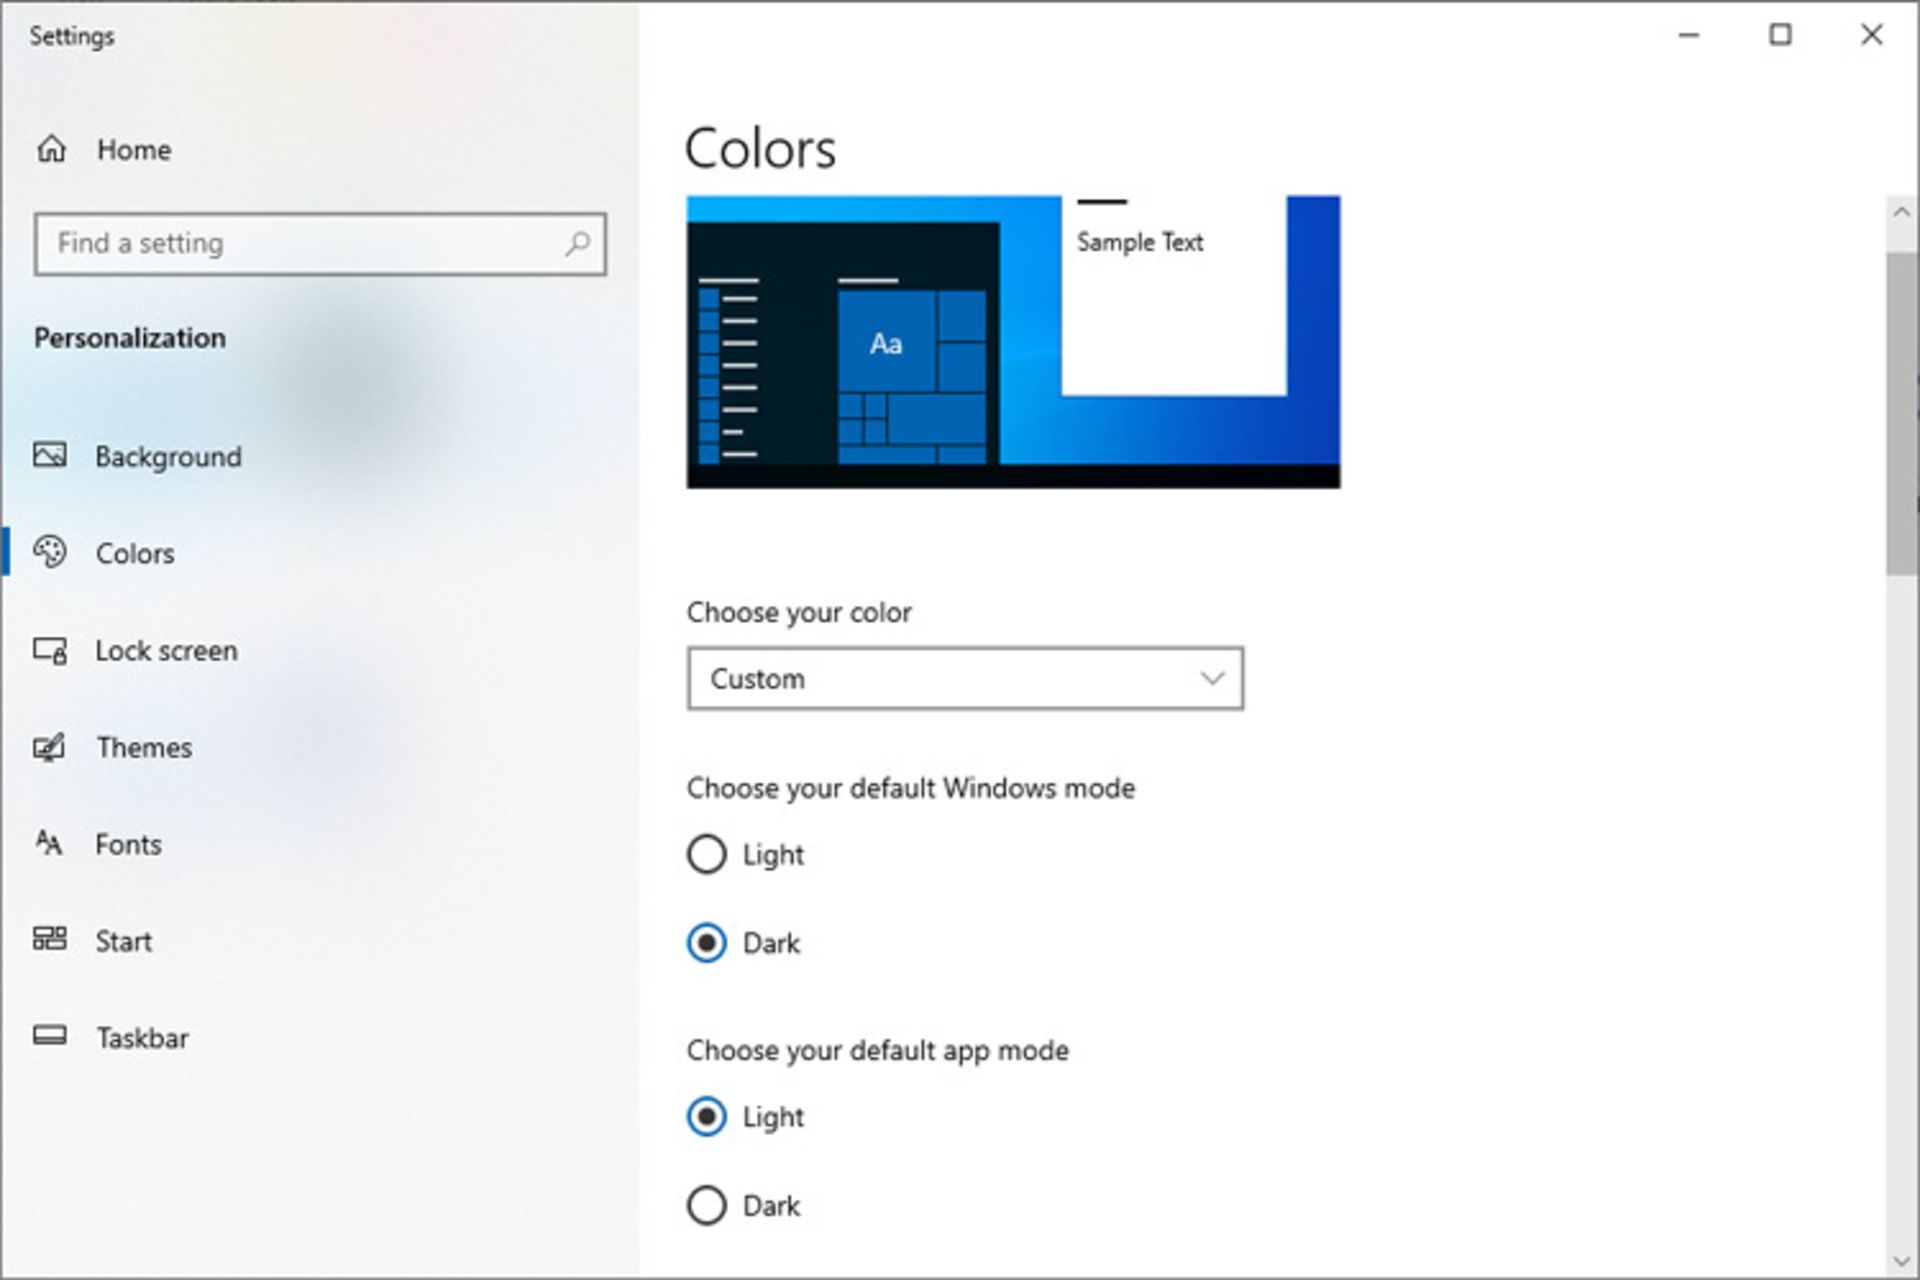Select the Background settings icon
Screen dimensions: 1920x1280
coord(50,454)
